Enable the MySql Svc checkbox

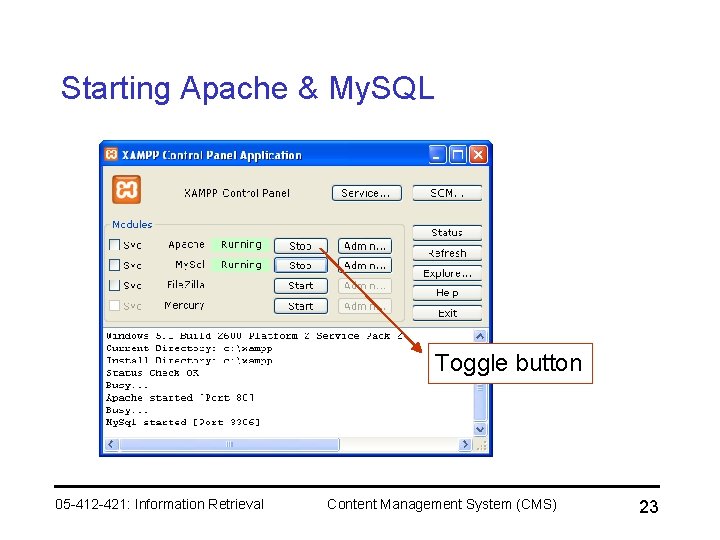[114, 265]
